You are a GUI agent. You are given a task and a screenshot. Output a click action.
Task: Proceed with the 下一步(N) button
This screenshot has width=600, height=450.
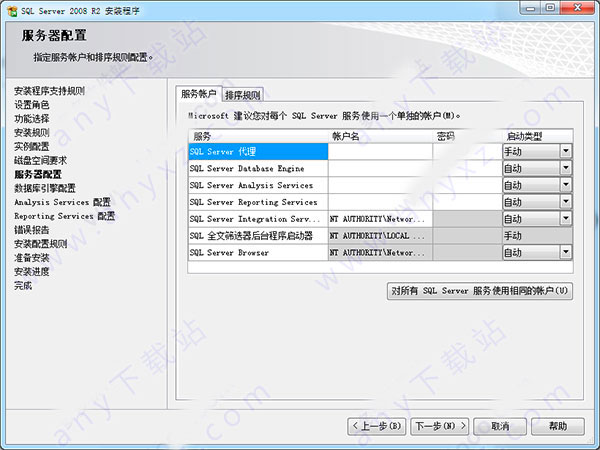click(x=440, y=426)
